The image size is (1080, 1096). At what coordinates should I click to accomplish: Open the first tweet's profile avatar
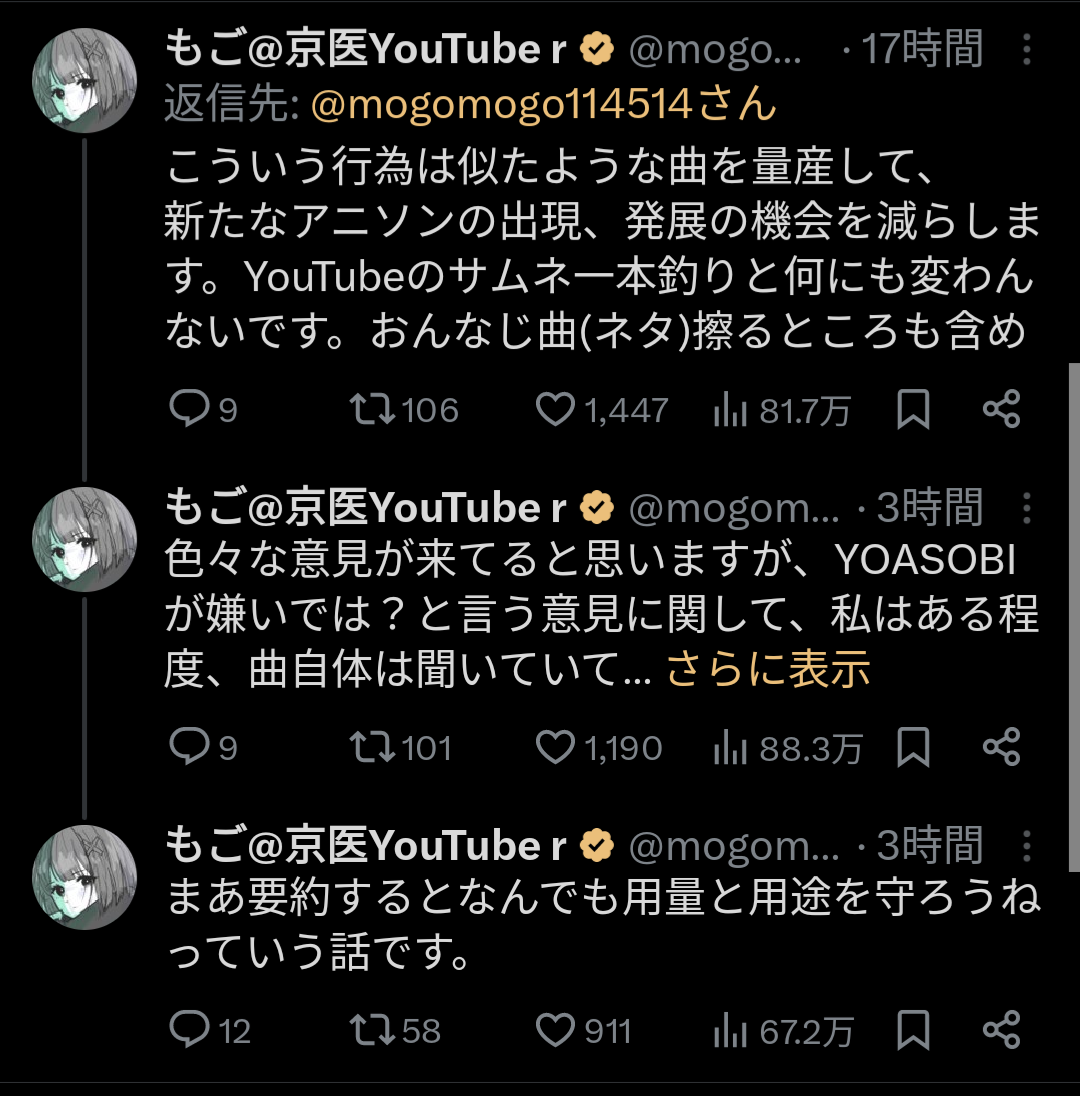click(x=85, y=80)
